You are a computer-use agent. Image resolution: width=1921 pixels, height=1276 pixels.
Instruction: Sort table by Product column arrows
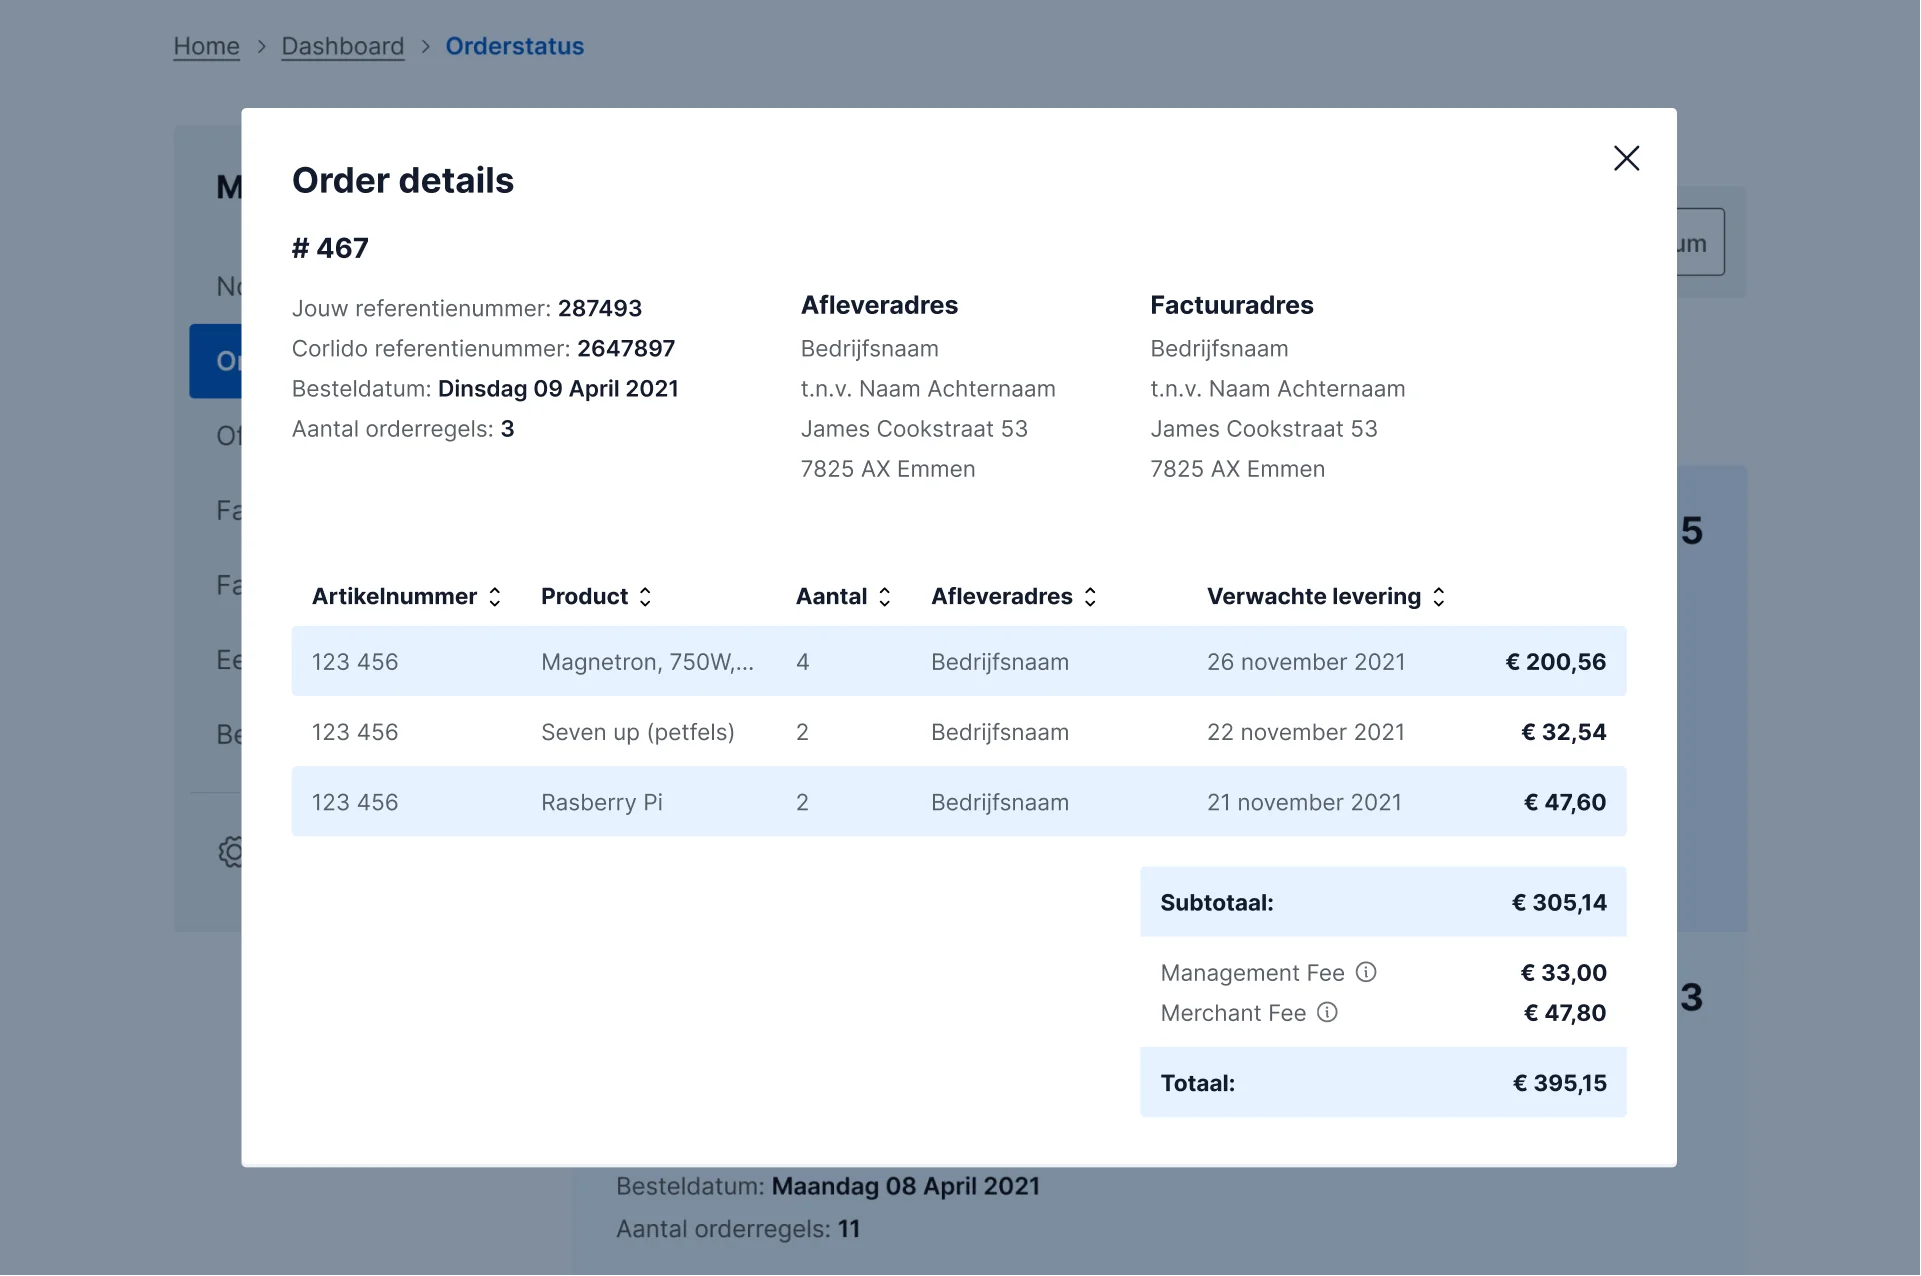(x=646, y=597)
